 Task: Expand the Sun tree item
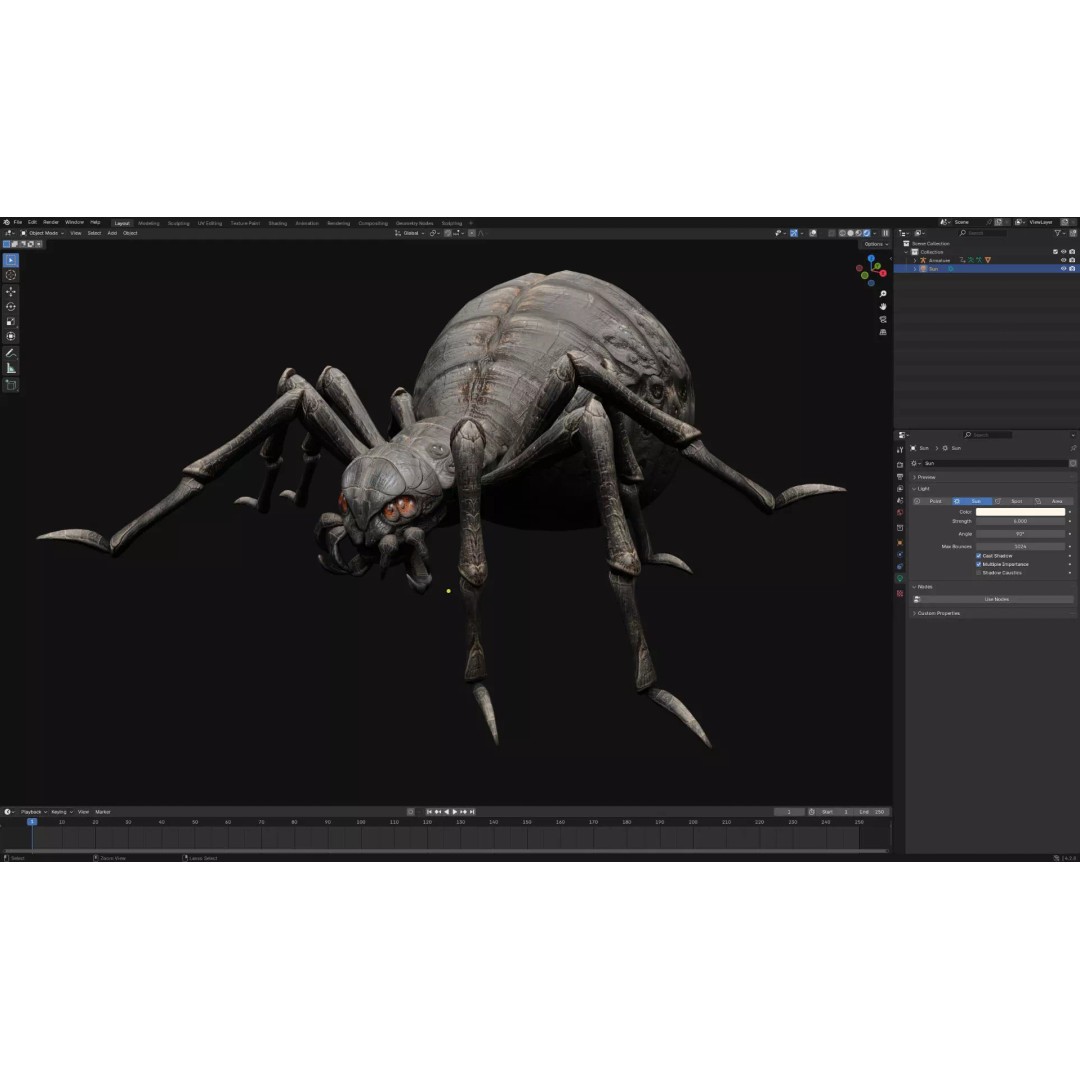click(x=915, y=269)
